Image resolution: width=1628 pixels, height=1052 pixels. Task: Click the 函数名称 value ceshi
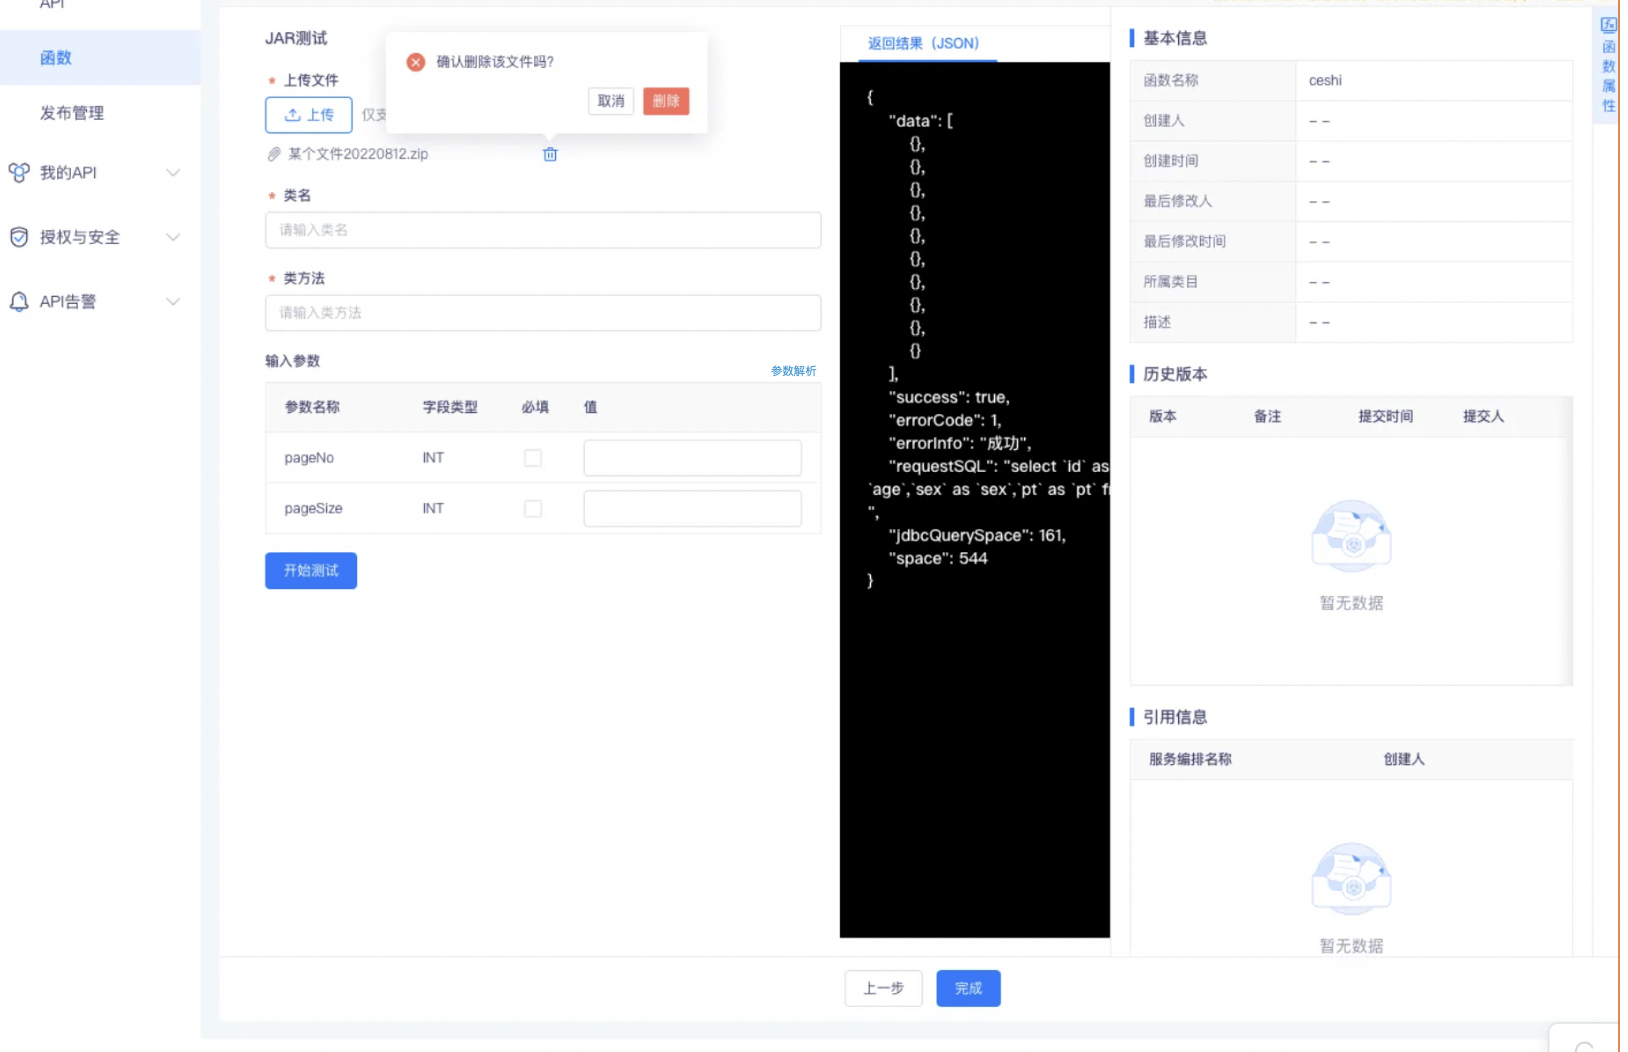click(x=1325, y=81)
